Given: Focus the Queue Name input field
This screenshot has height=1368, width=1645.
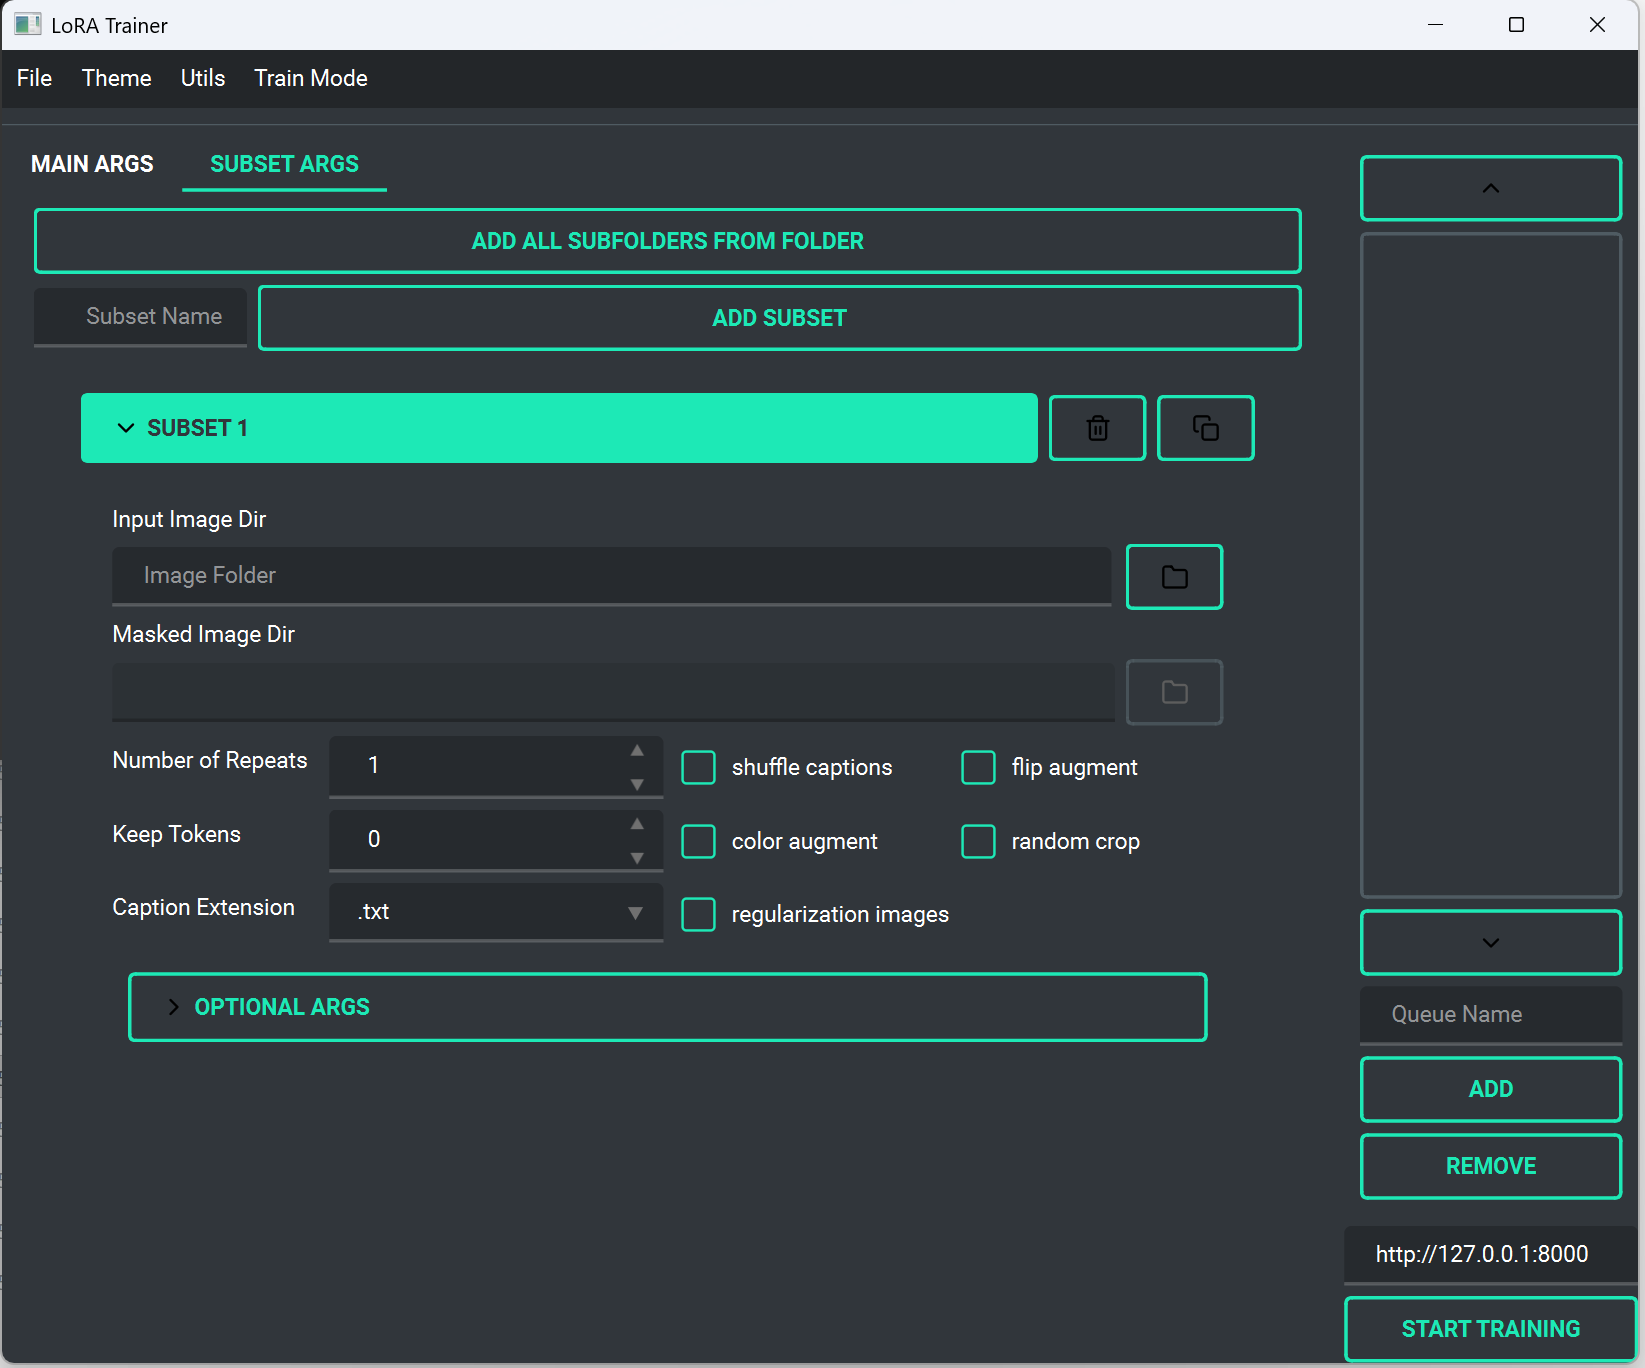Looking at the screenshot, I should click(x=1490, y=1015).
